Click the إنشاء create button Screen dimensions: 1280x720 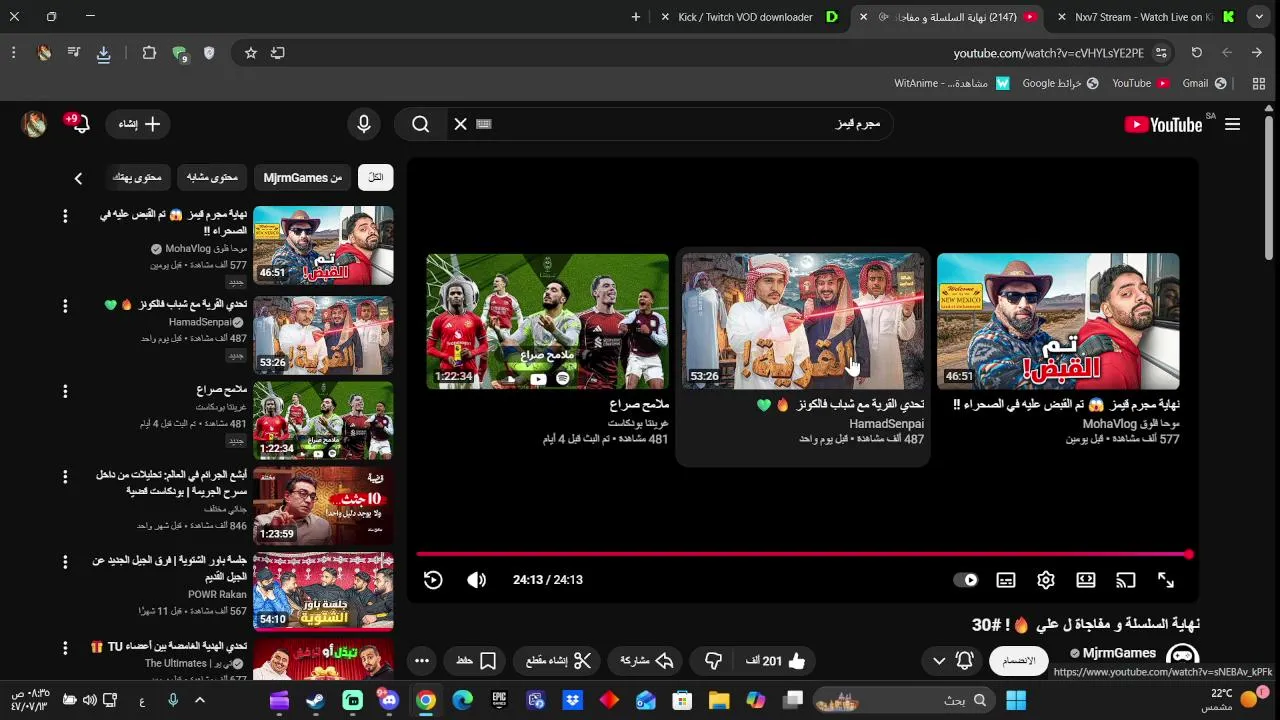139,124
